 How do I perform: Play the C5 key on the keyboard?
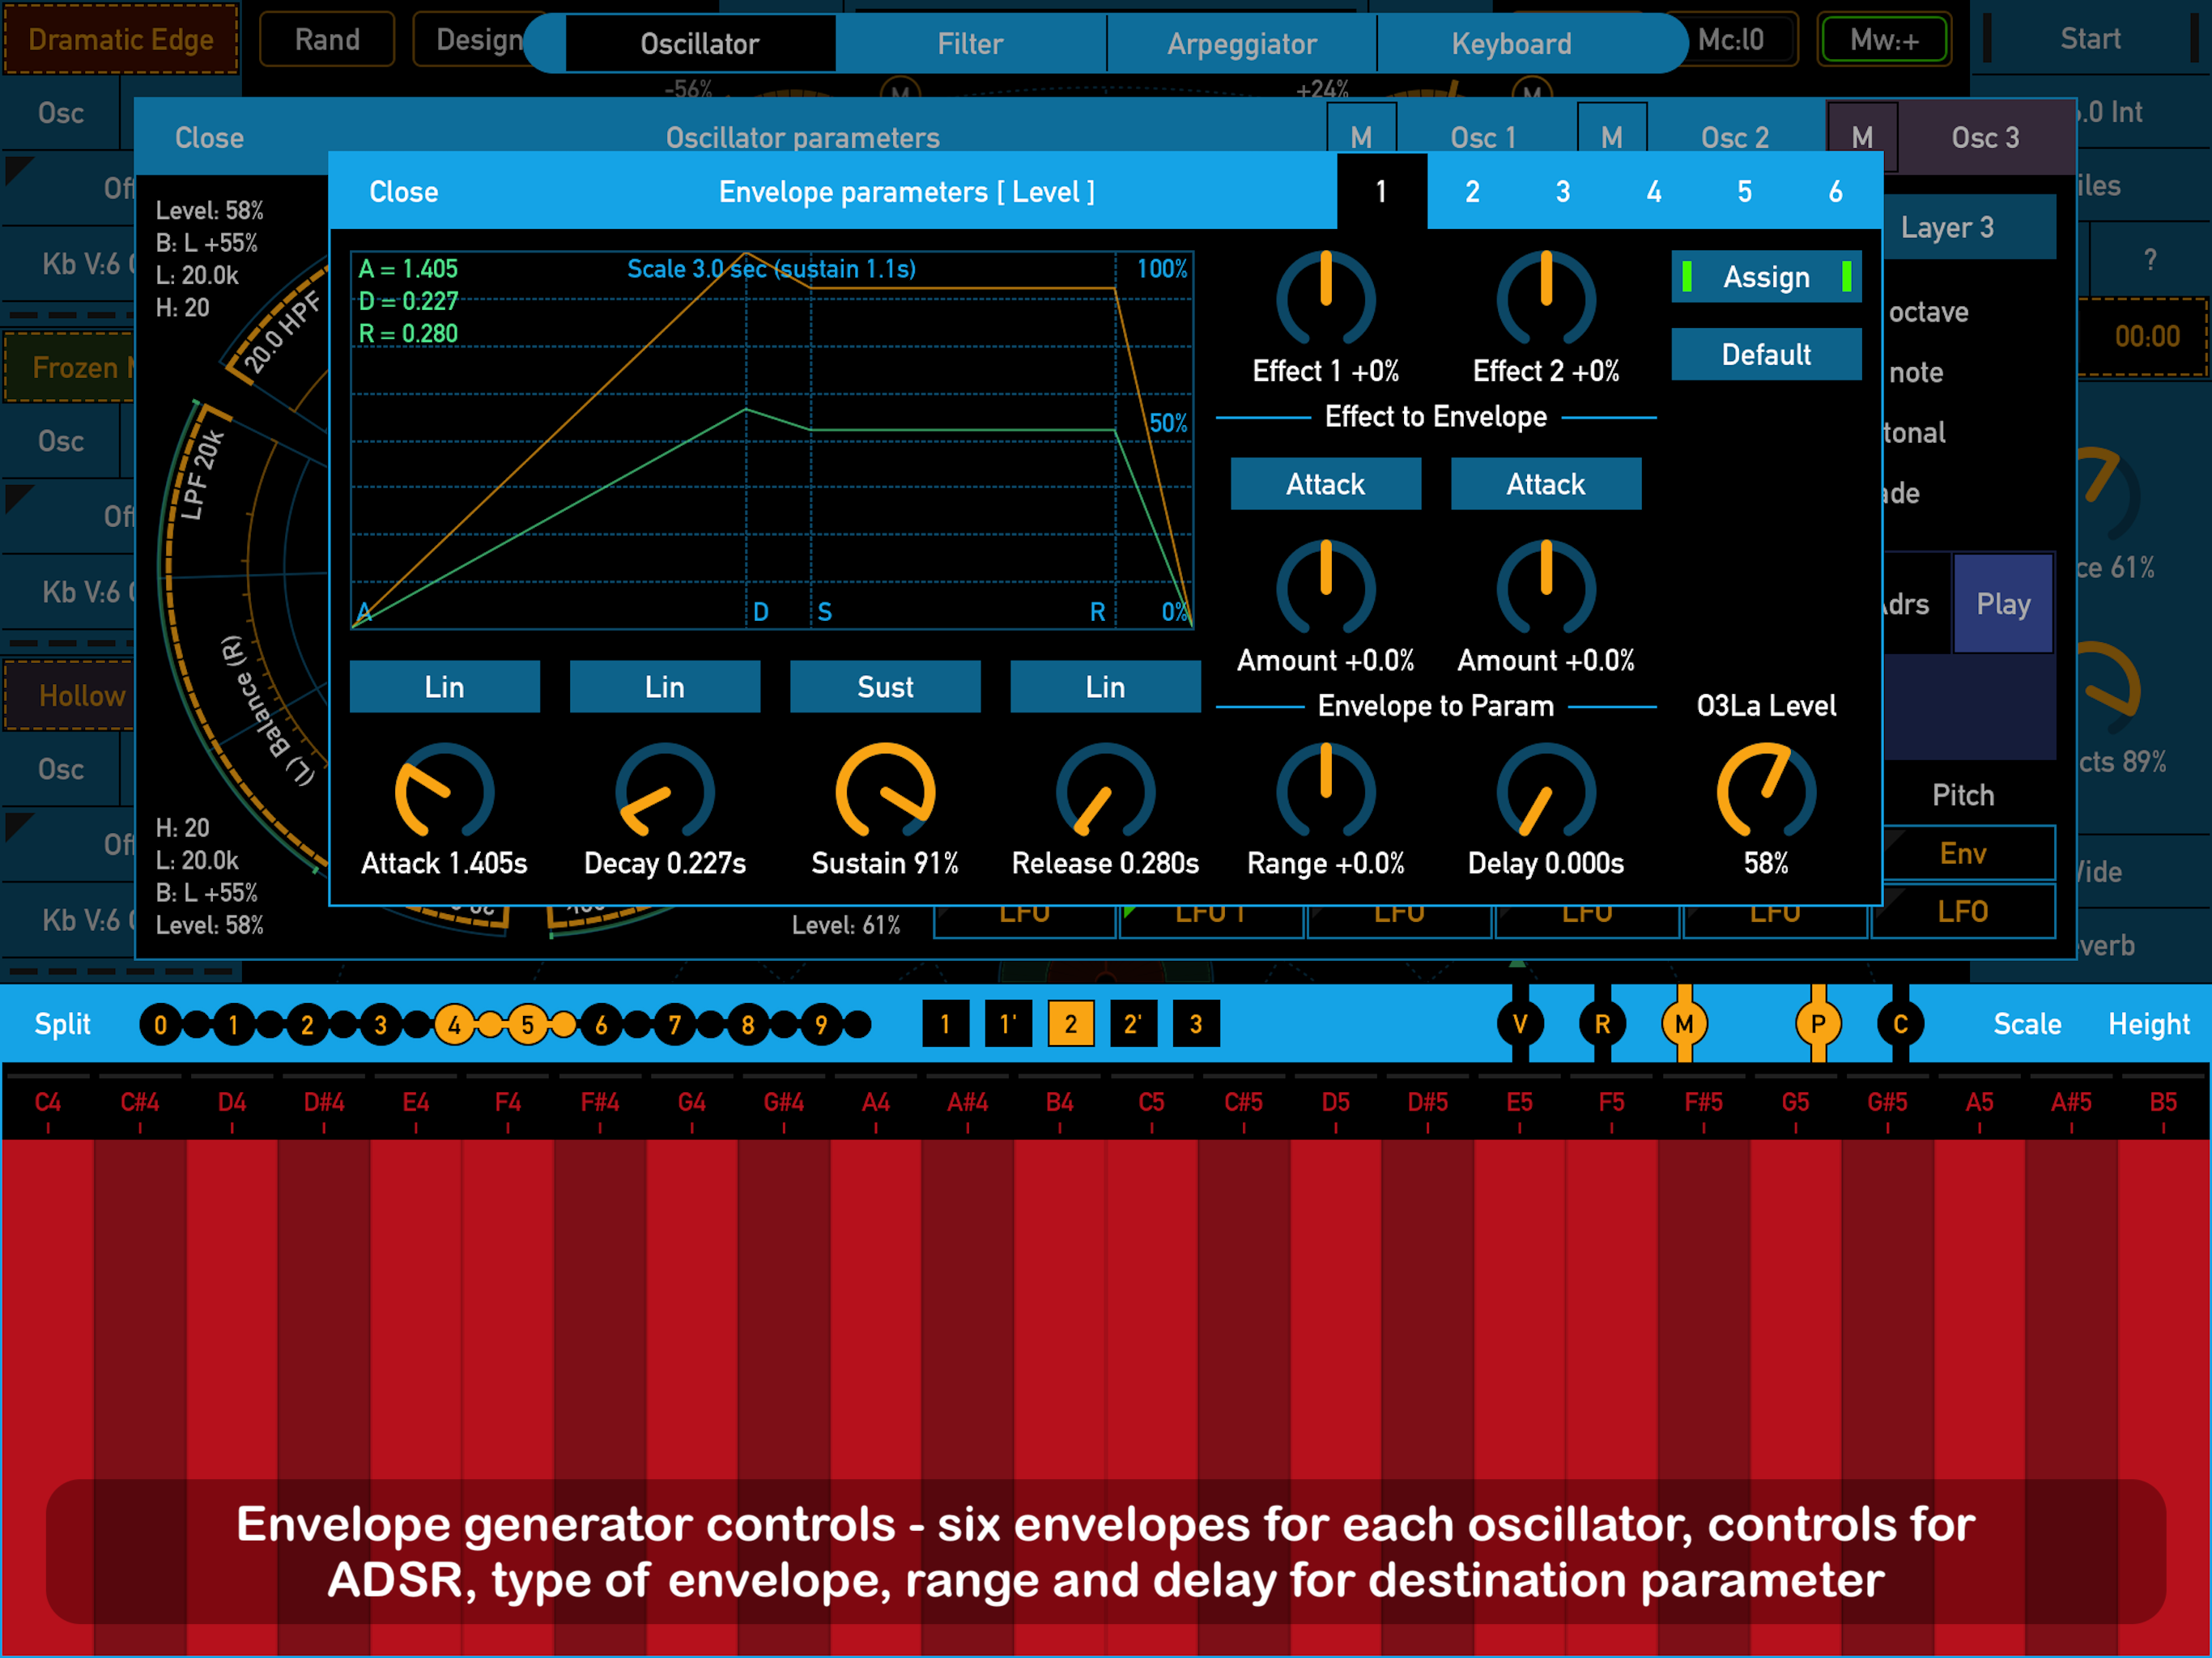(1151, 1300)
